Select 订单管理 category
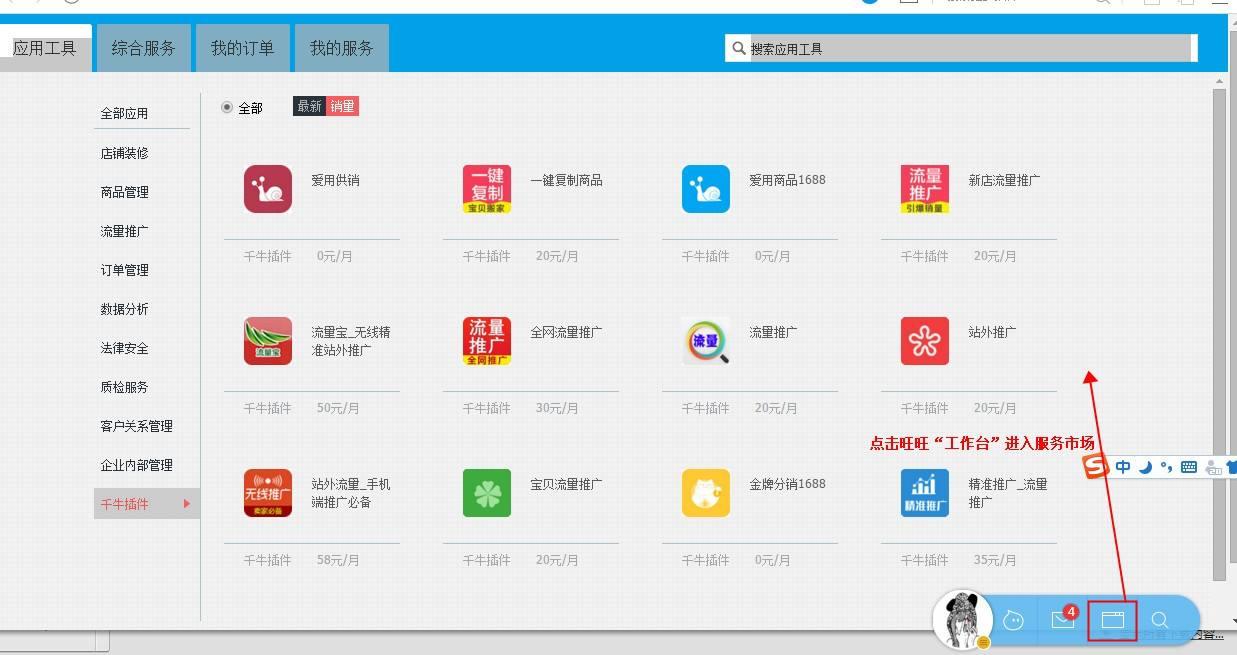The image size is (1237, 655). tap(124, 270)
